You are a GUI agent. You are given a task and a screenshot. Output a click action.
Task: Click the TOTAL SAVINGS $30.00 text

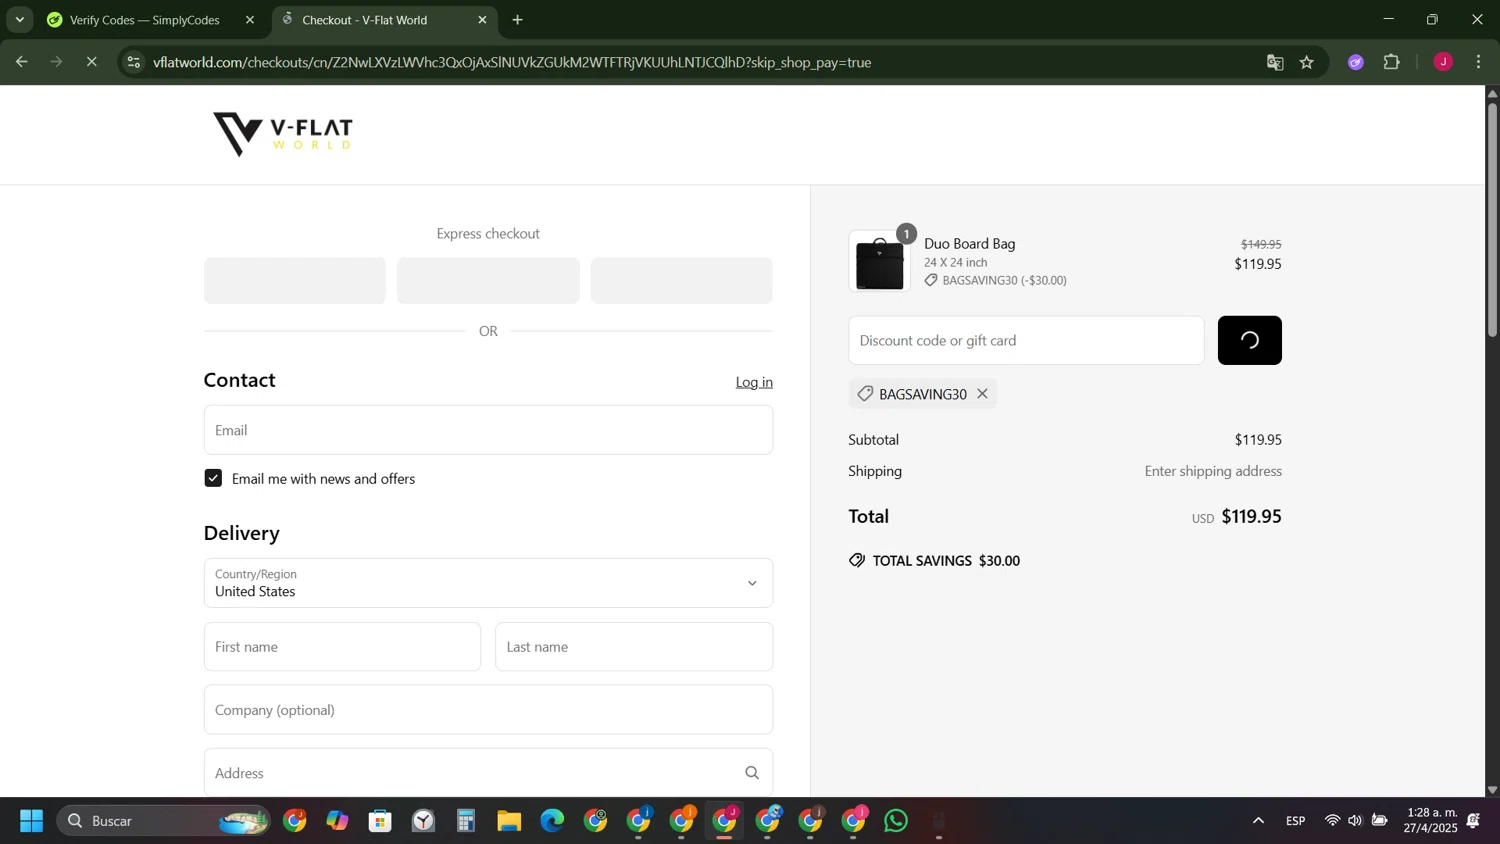(x=946, y=561)
